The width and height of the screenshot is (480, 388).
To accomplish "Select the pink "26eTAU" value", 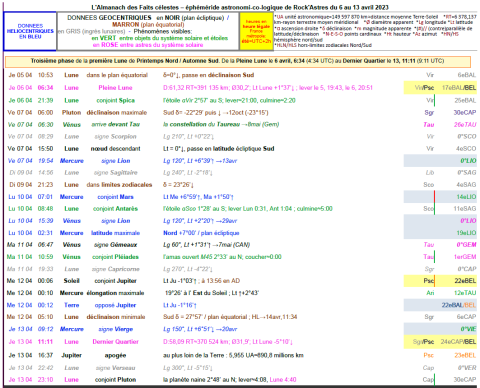I will coord(465,125).
